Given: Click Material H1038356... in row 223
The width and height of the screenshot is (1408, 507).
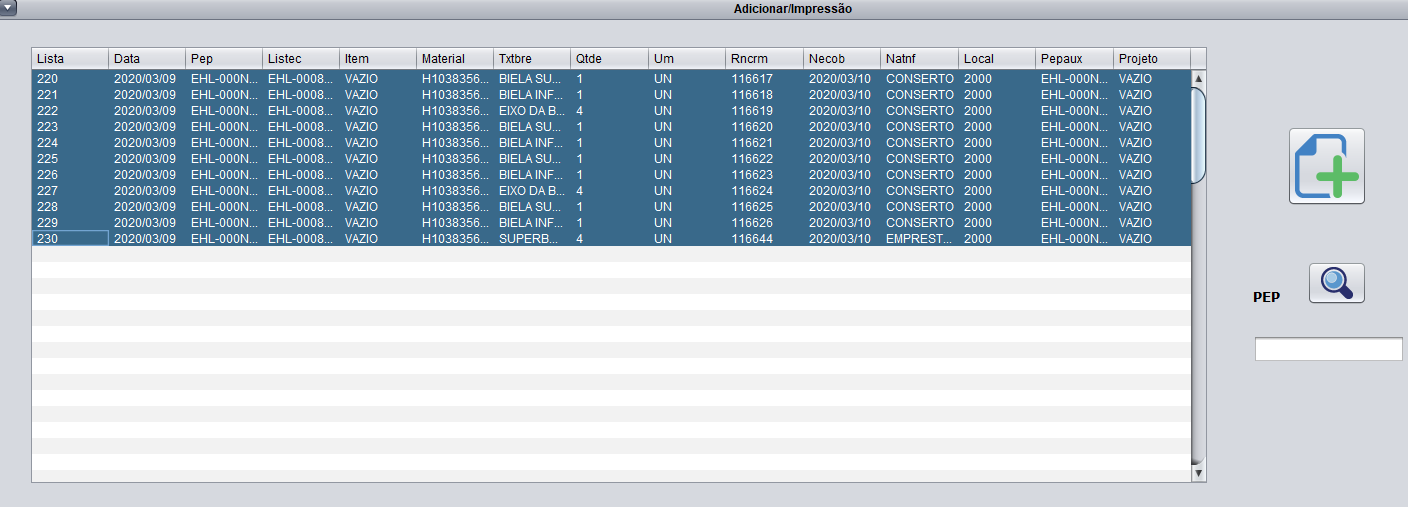Looking at the screenshot, I should tap(455, 126).
